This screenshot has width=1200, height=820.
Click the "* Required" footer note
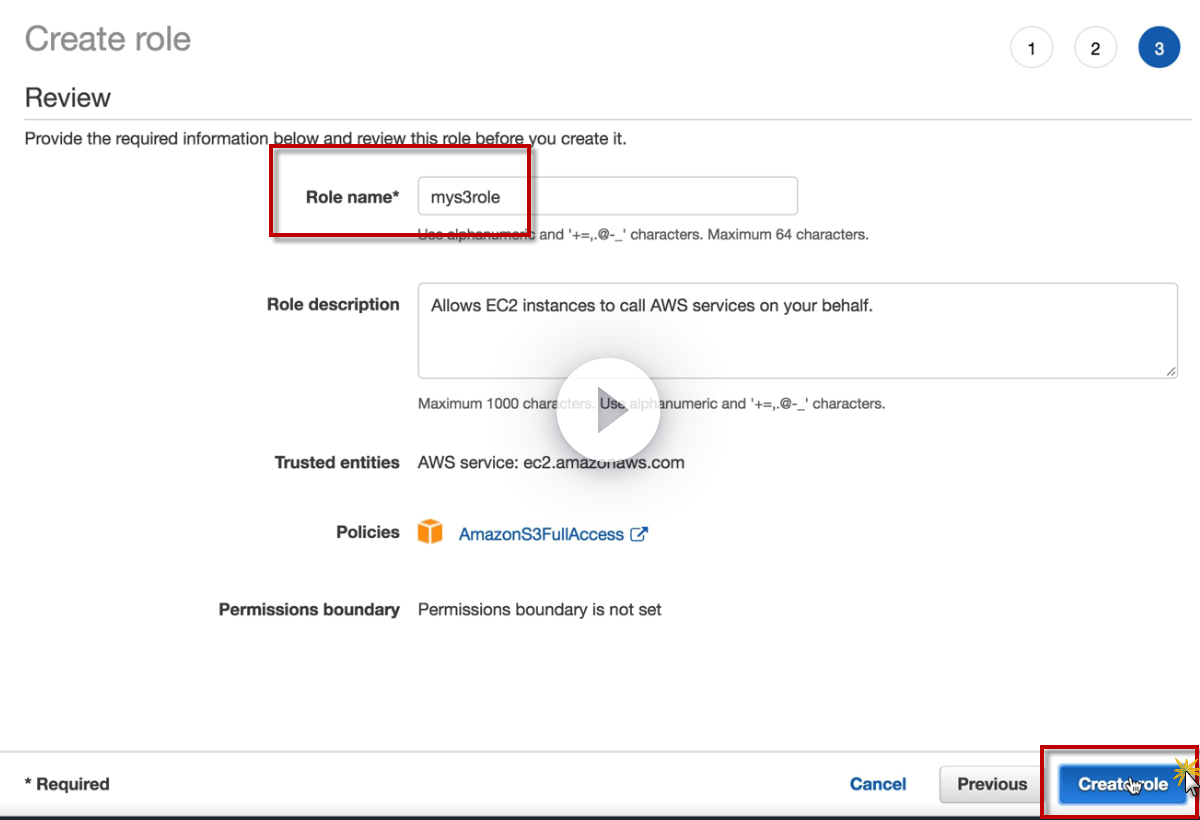67,784
